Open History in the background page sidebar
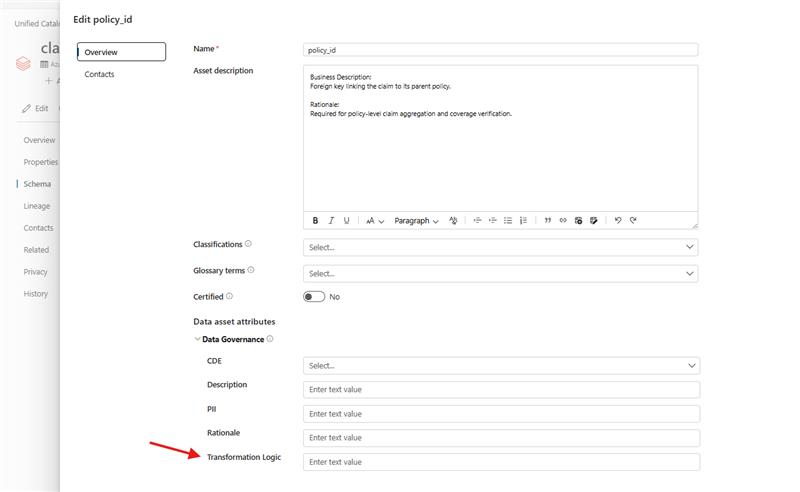The width and height of the screenshot is (800, 492). (36, 293)
